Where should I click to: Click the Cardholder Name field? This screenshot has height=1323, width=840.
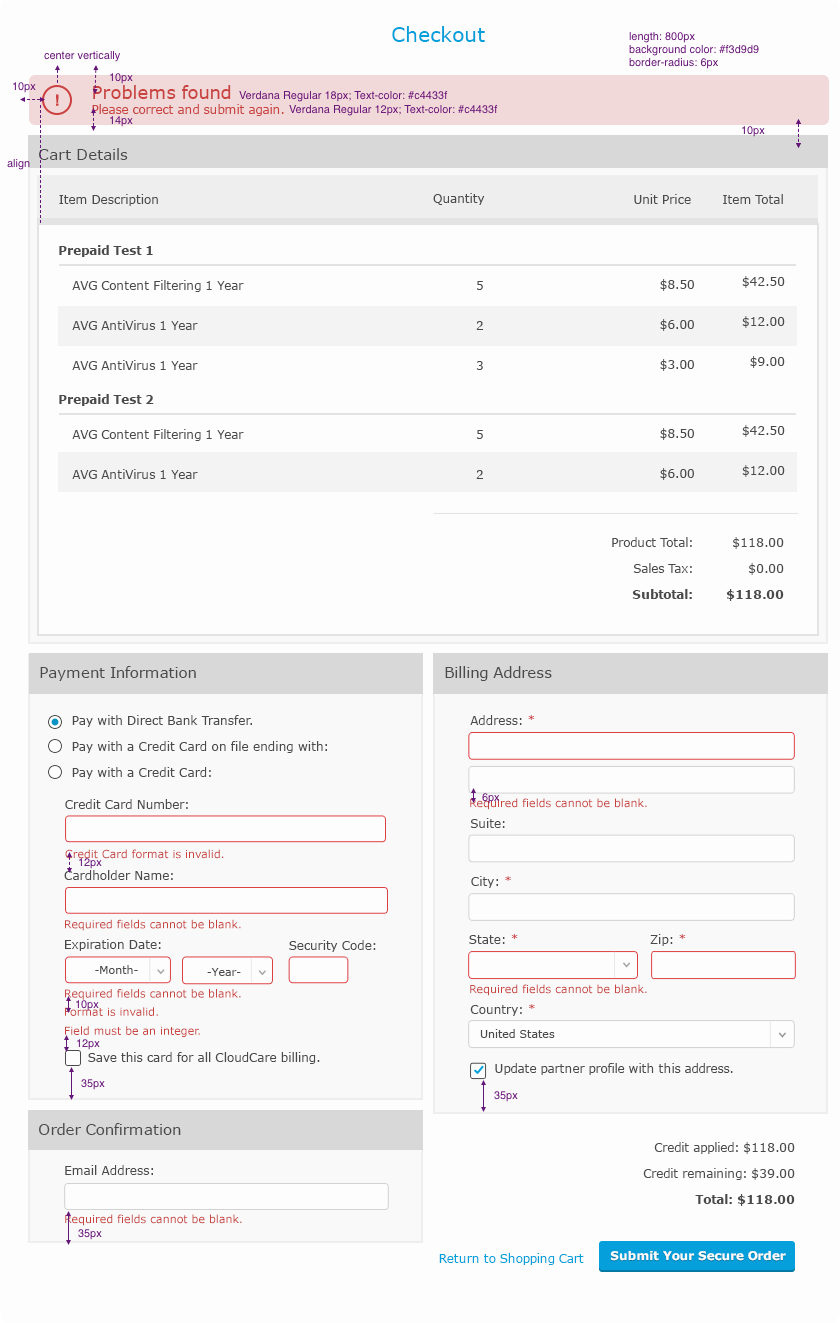tap(226, 900)
